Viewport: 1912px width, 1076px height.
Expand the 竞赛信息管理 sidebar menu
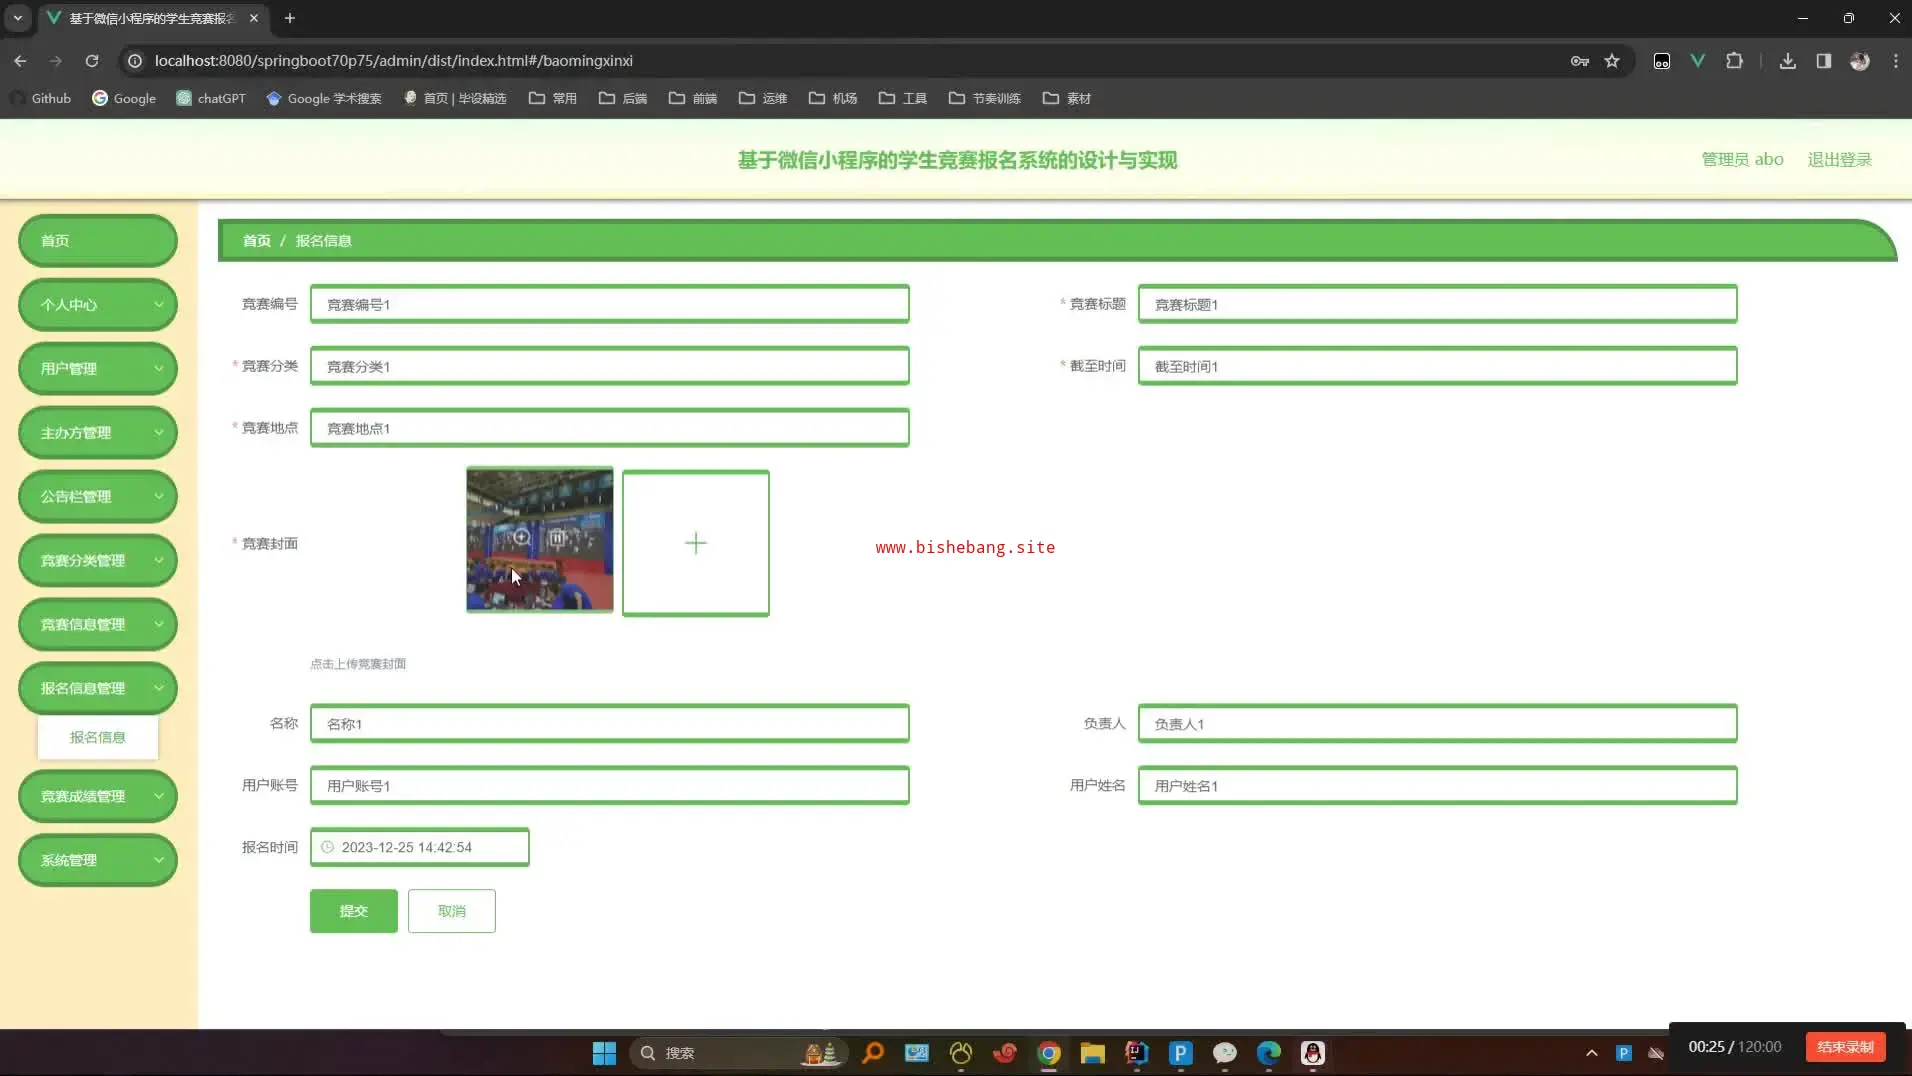(98, 625)
